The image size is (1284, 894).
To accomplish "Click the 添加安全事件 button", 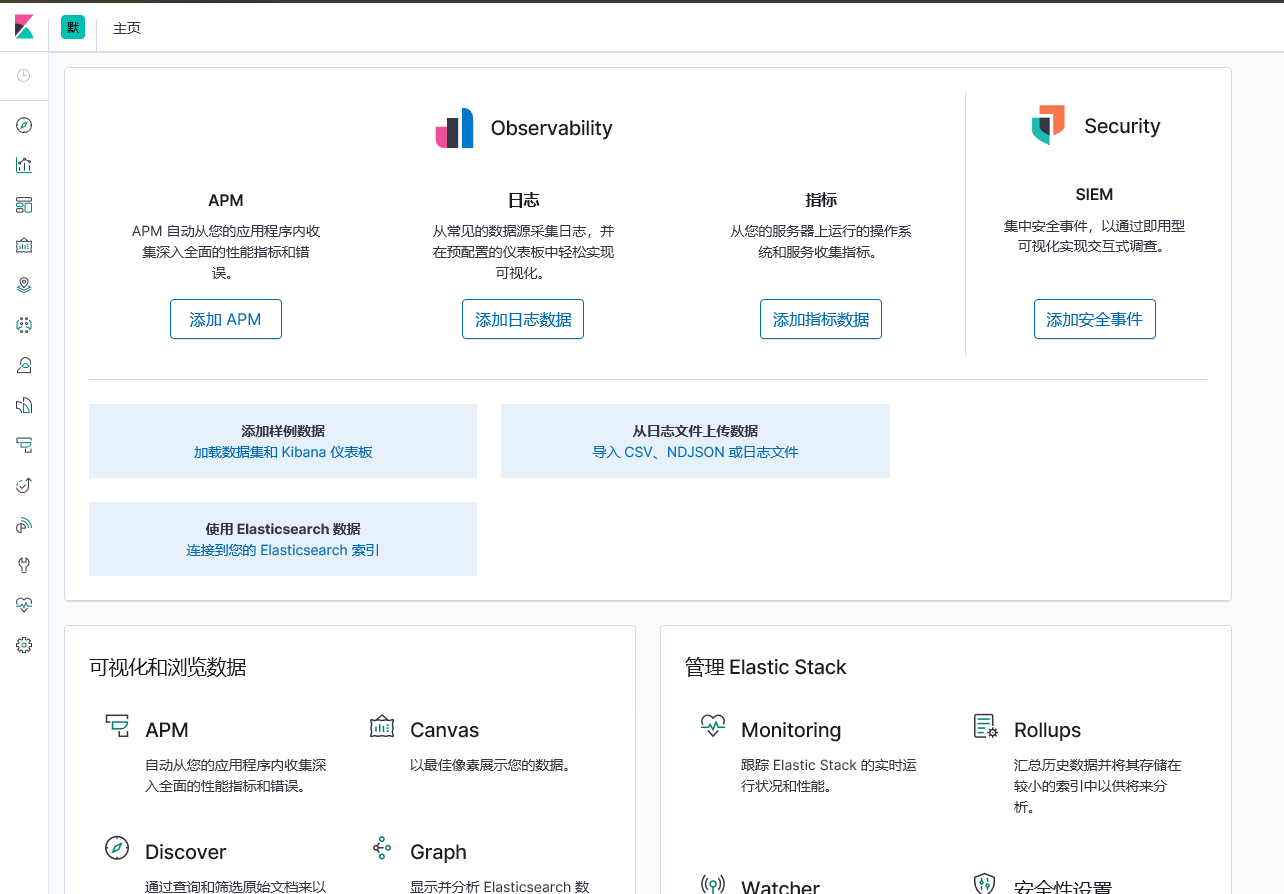I will [1095, 319].
